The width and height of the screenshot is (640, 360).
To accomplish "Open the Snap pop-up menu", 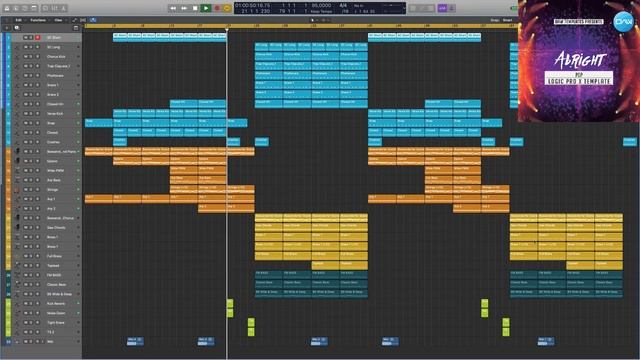I will point(508,20).
